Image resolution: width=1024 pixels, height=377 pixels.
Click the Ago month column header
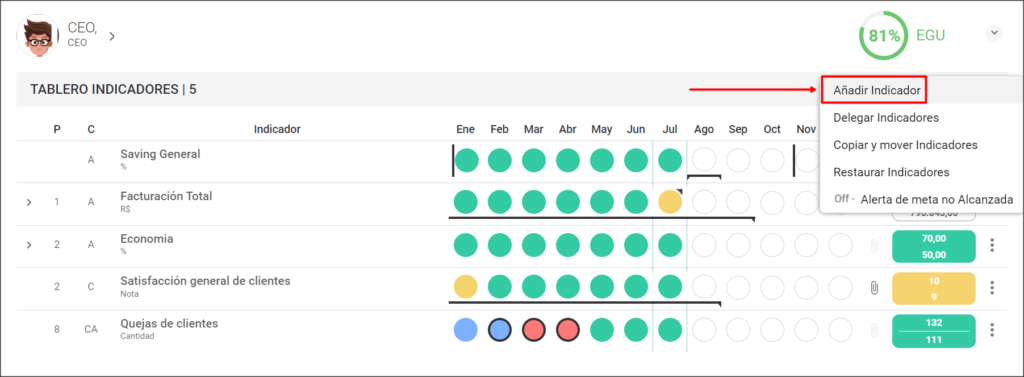[704, 129]
